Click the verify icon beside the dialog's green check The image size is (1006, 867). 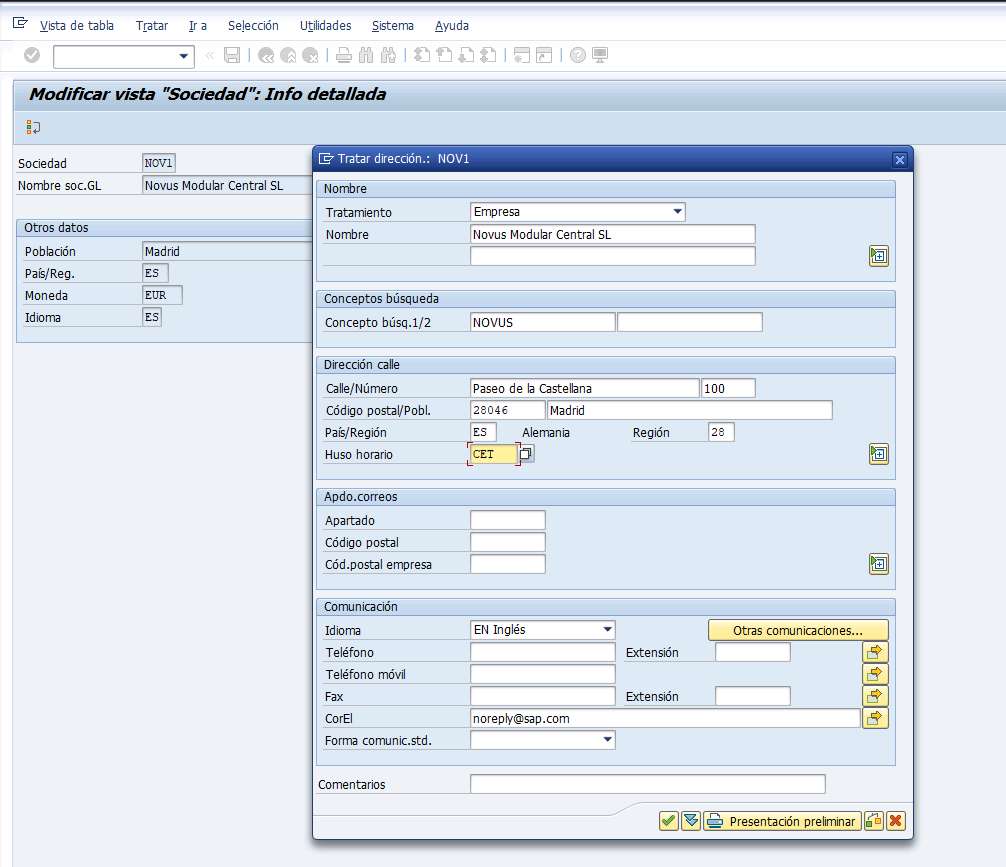691,821
